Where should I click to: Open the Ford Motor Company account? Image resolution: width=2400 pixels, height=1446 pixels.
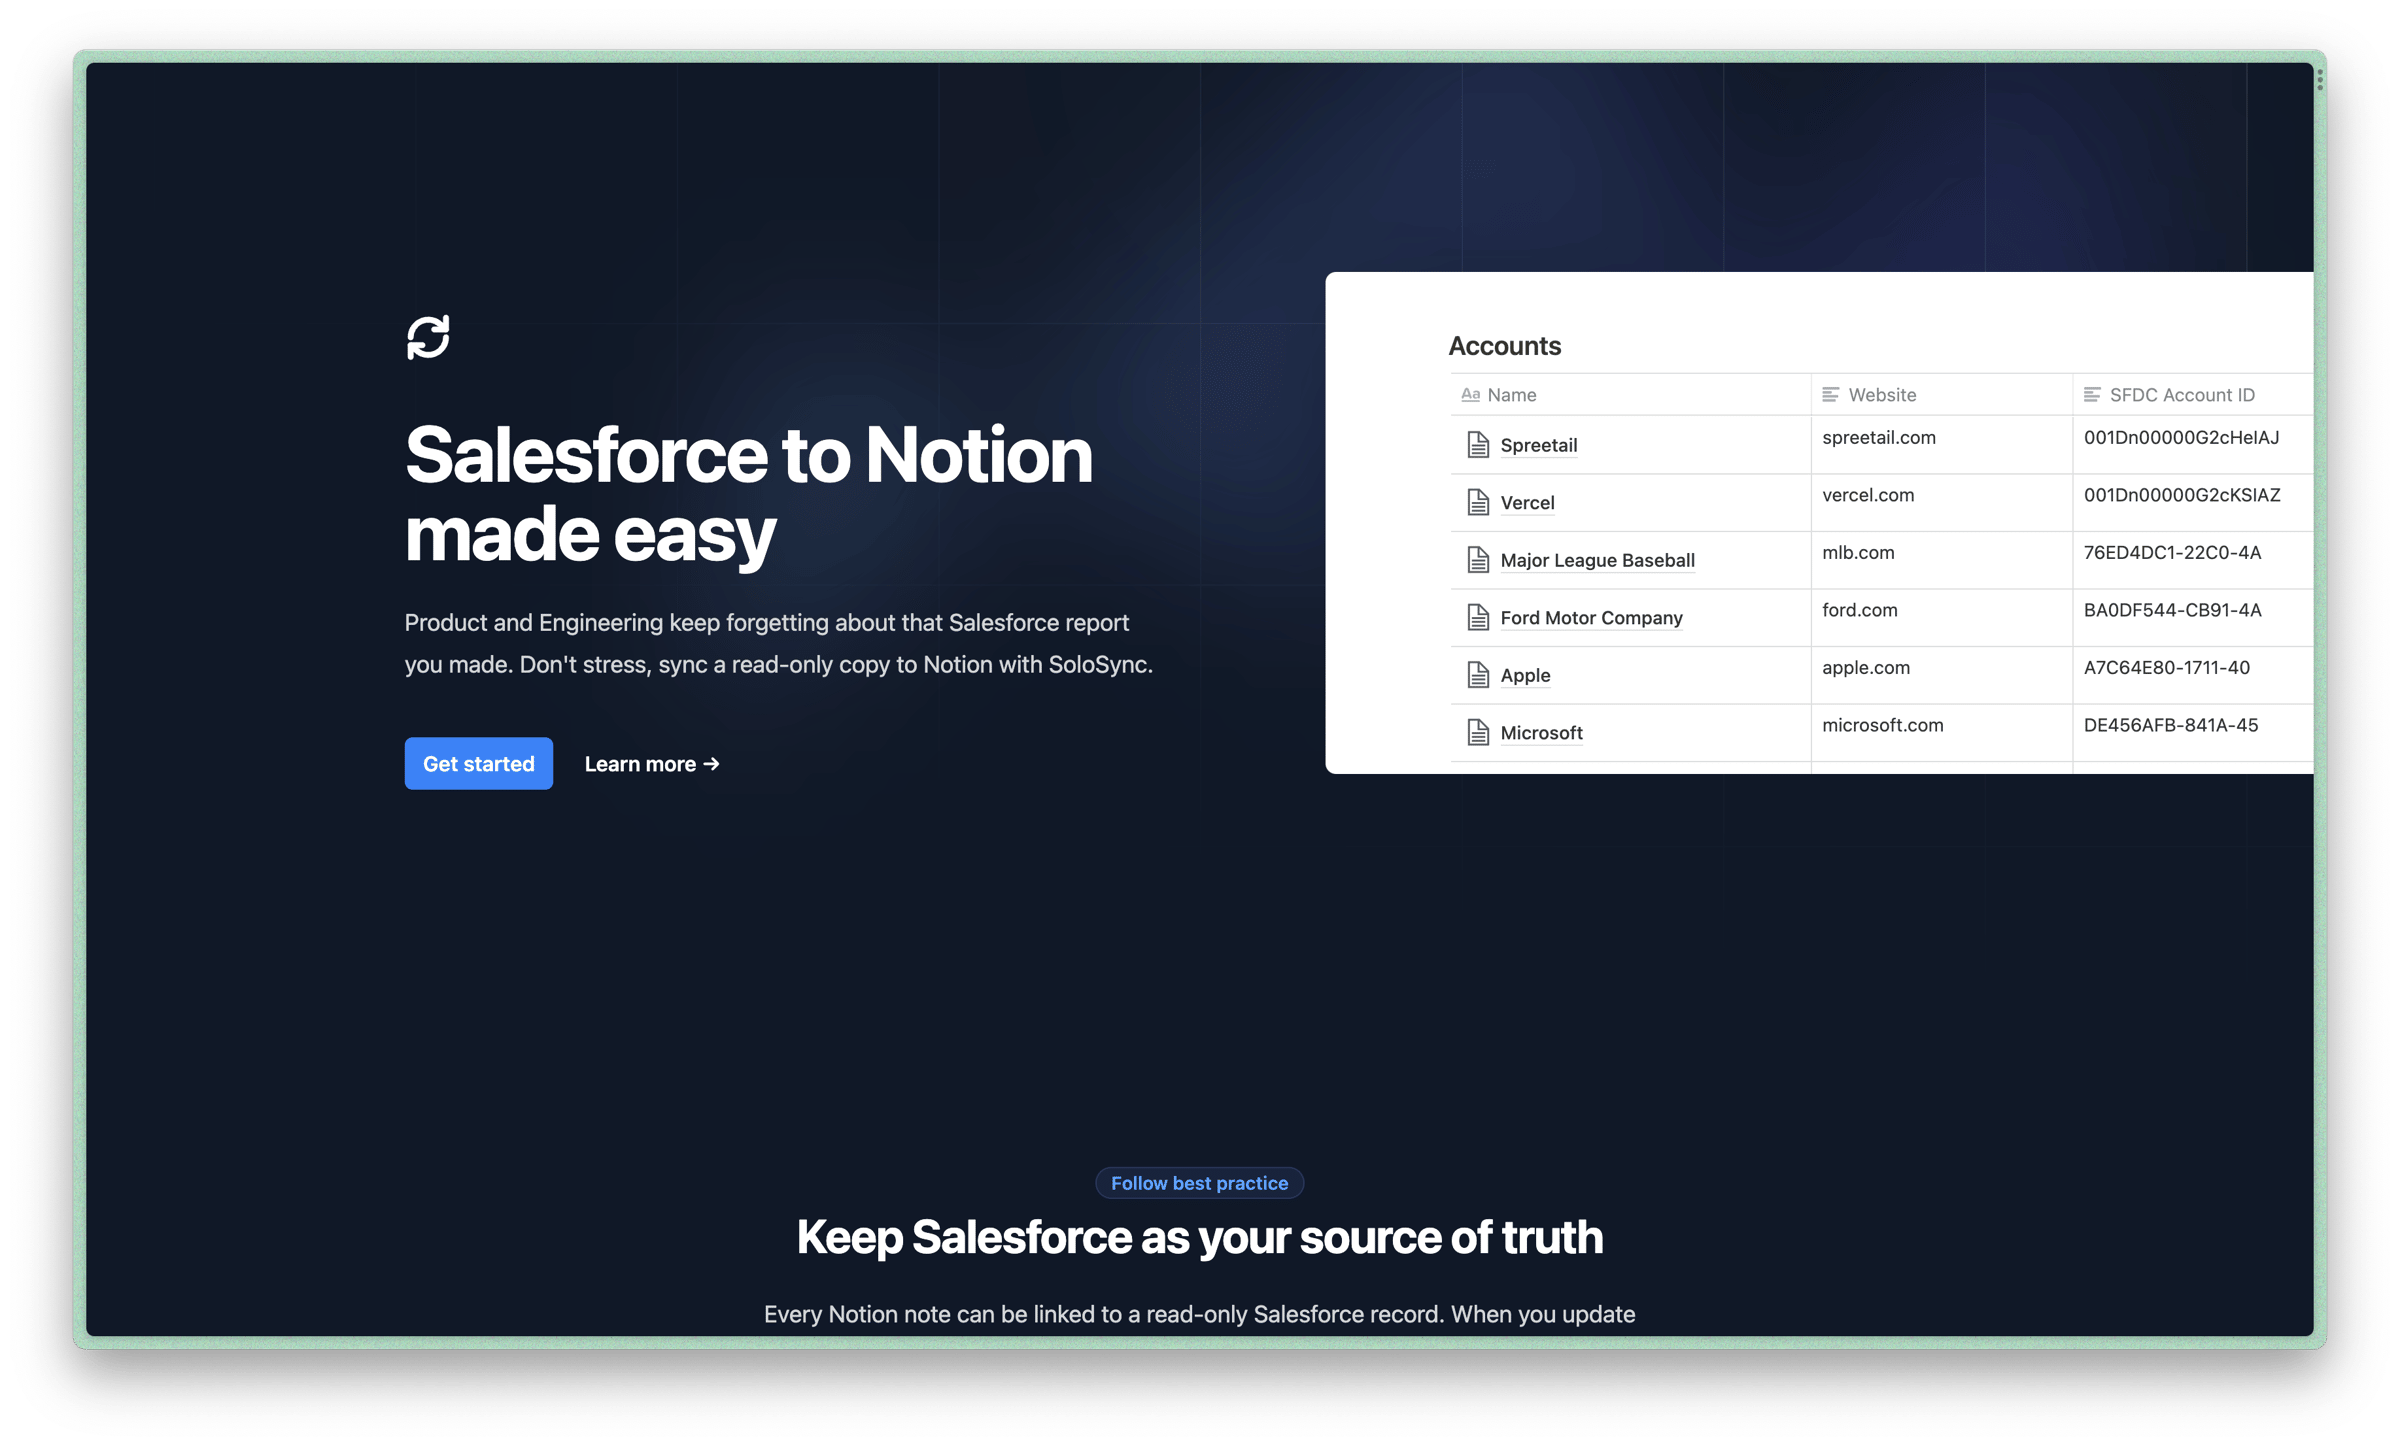click(x=1591, y=617)
